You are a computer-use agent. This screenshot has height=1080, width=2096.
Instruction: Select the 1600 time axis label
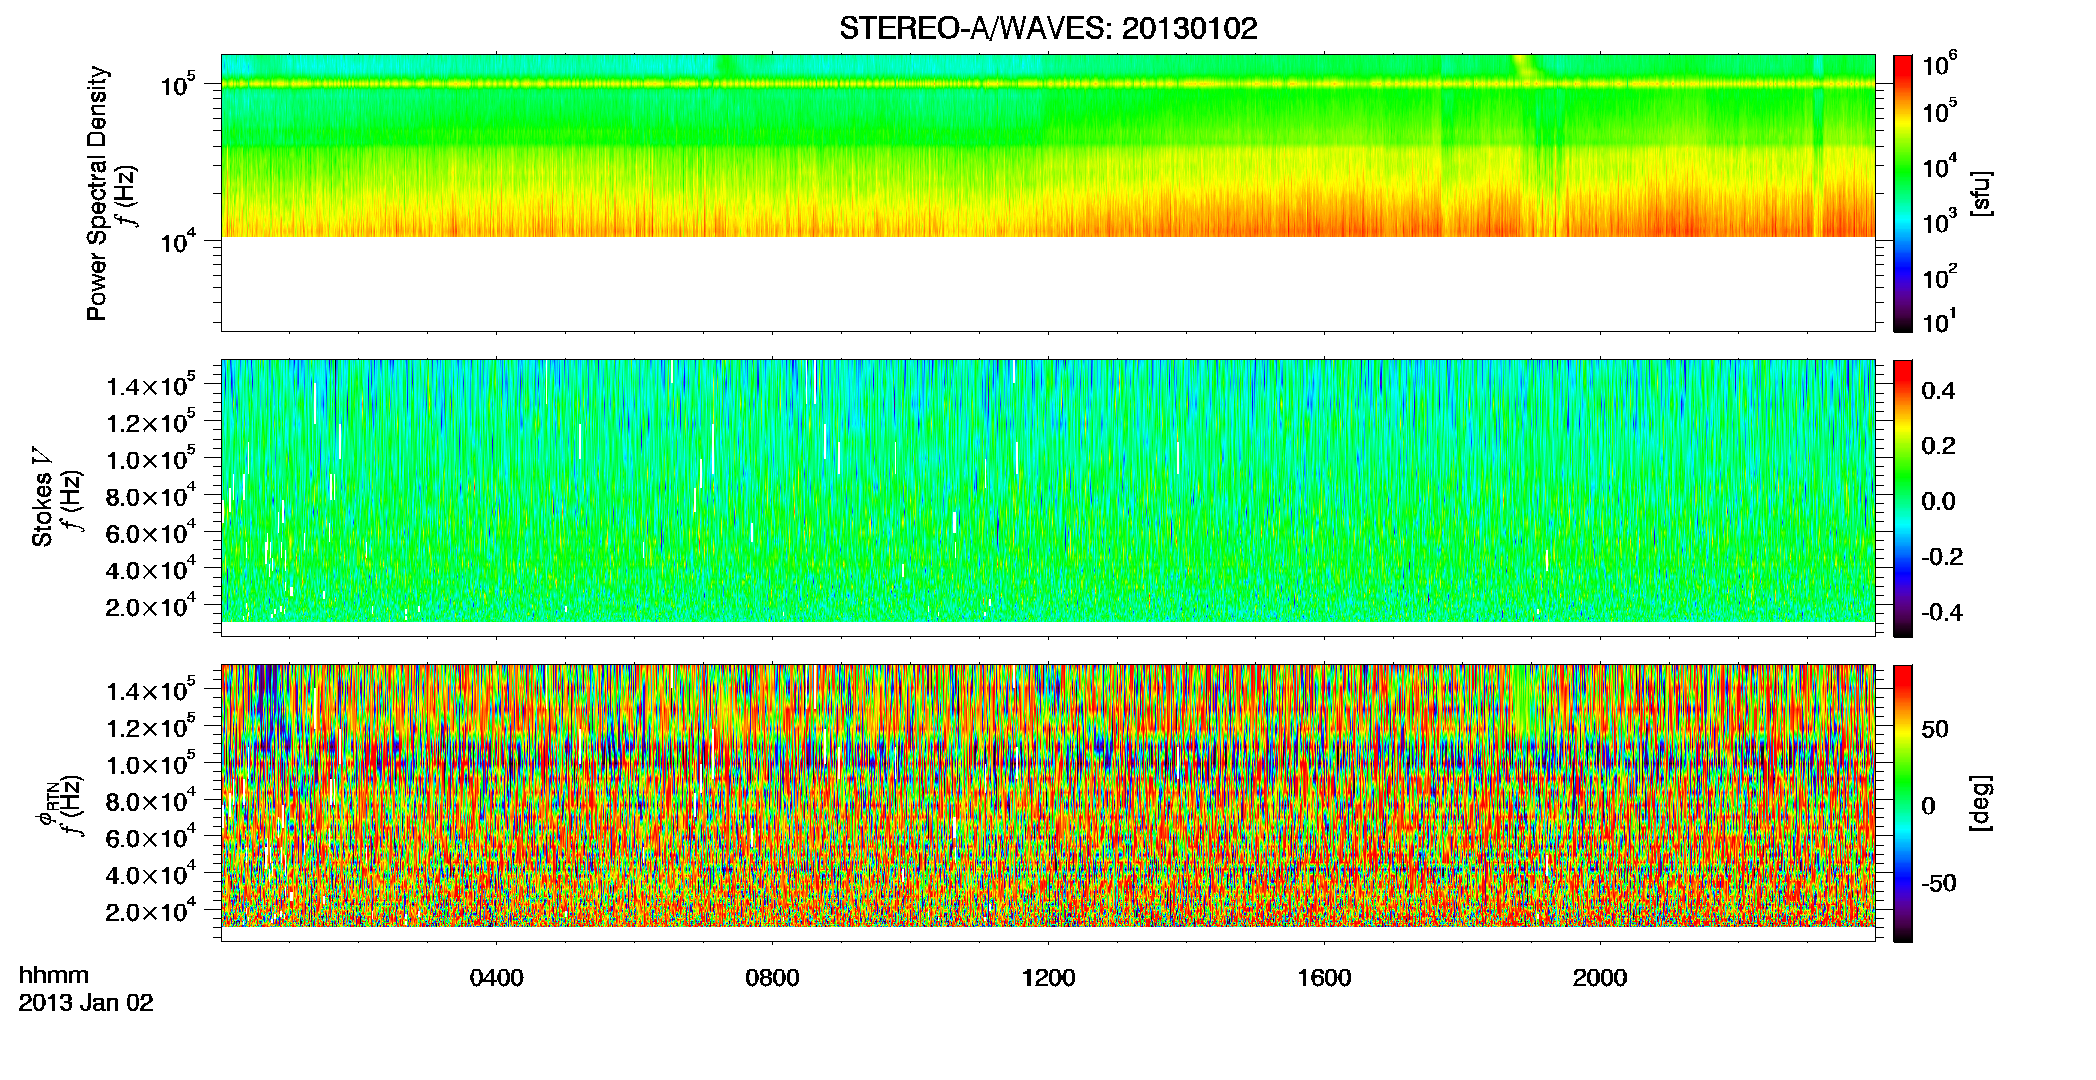(x=1324, y=978)
